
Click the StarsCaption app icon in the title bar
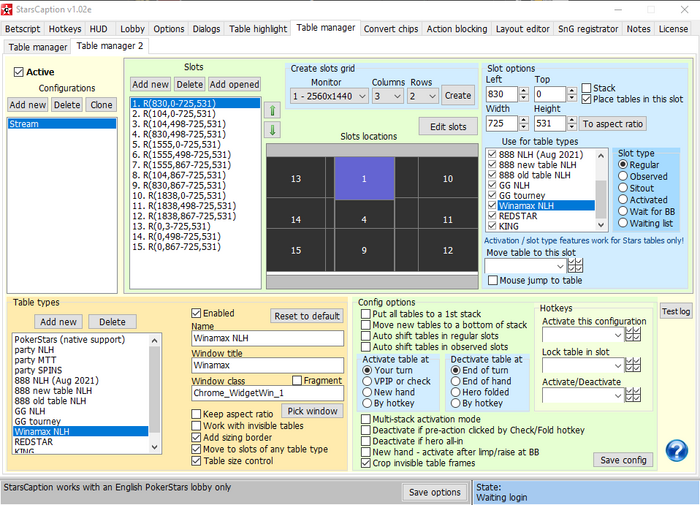(9, 8)
